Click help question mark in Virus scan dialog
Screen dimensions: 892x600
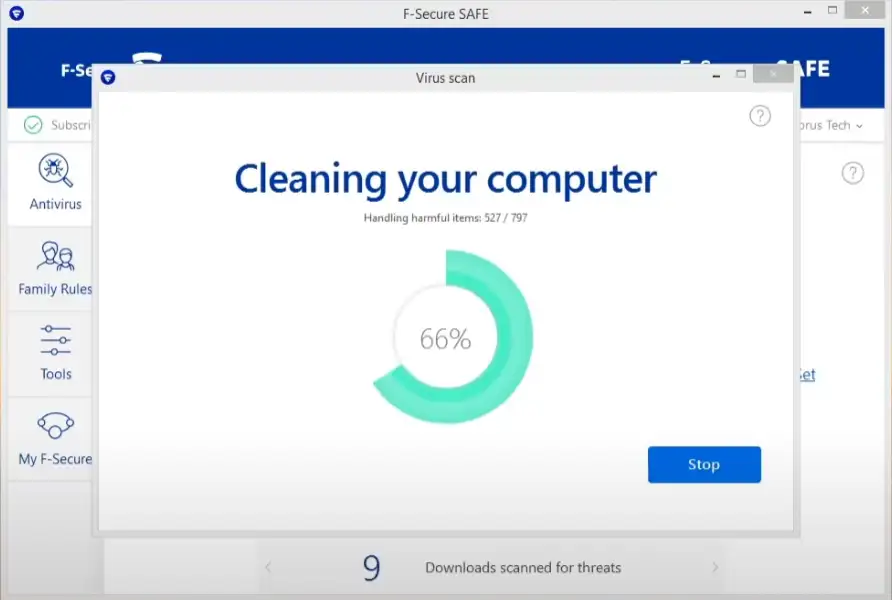(760, 116)
